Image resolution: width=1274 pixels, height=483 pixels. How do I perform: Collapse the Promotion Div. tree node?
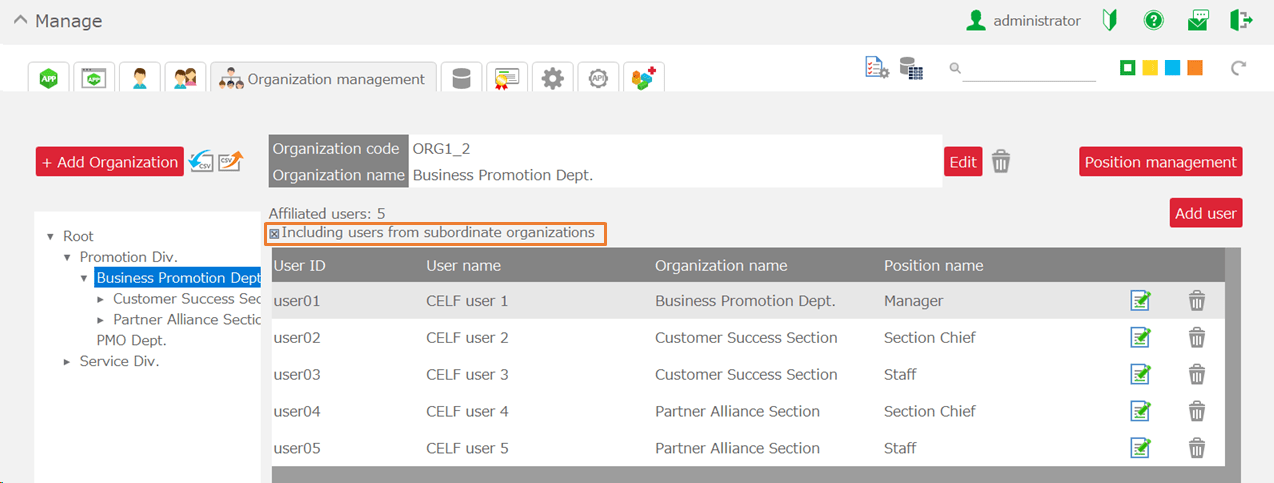pyautogui.click(x=67, y=258)
